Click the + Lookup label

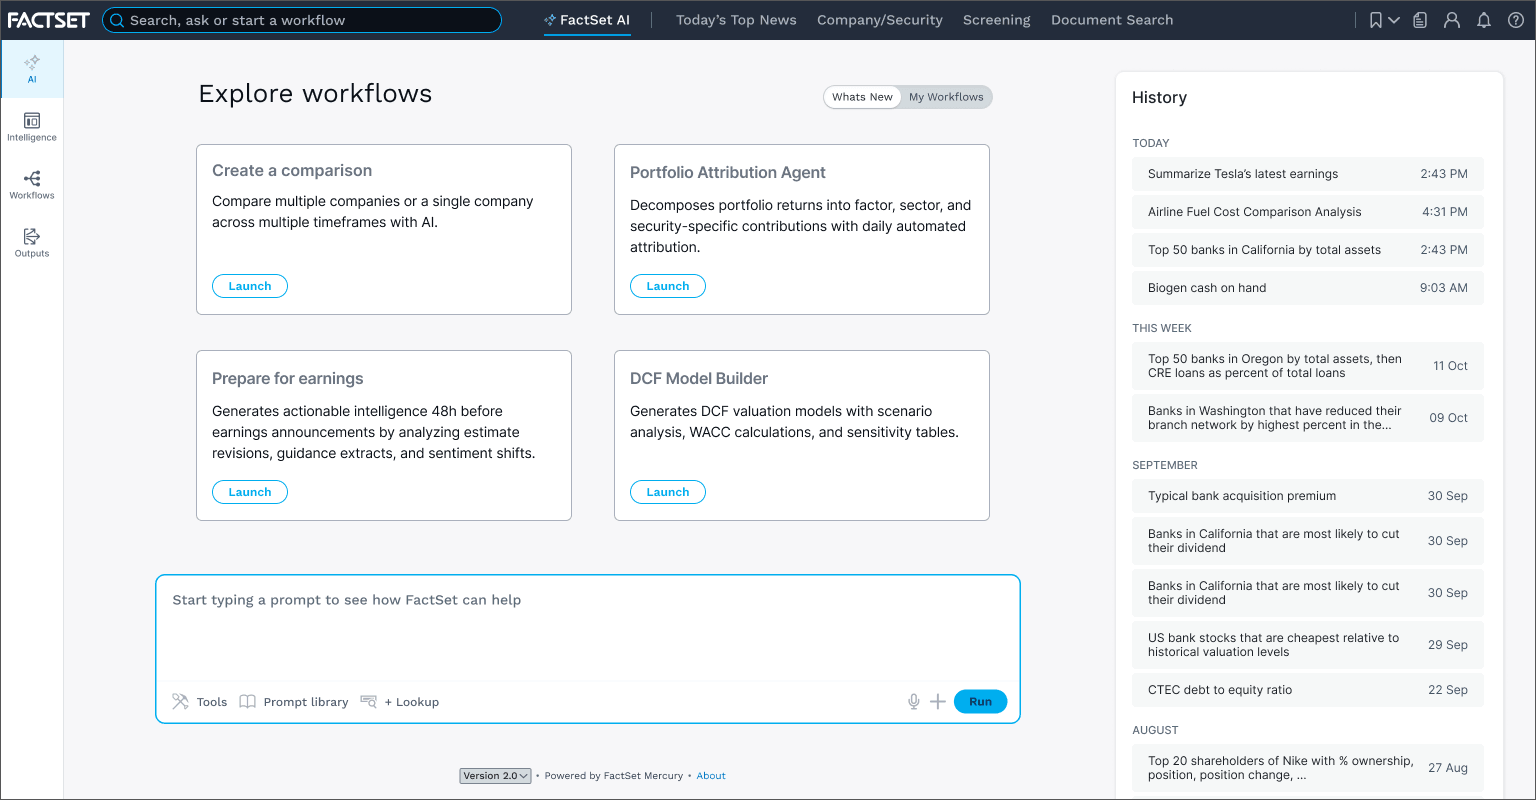412,702
